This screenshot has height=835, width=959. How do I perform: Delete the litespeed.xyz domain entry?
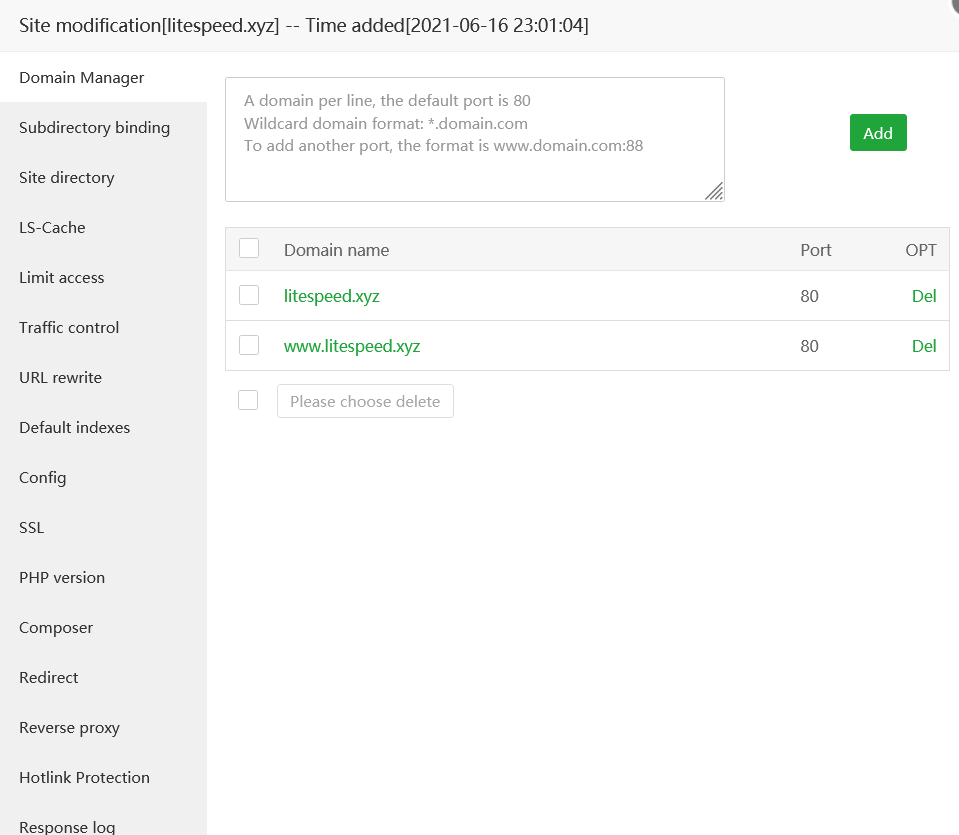[924, 296]
